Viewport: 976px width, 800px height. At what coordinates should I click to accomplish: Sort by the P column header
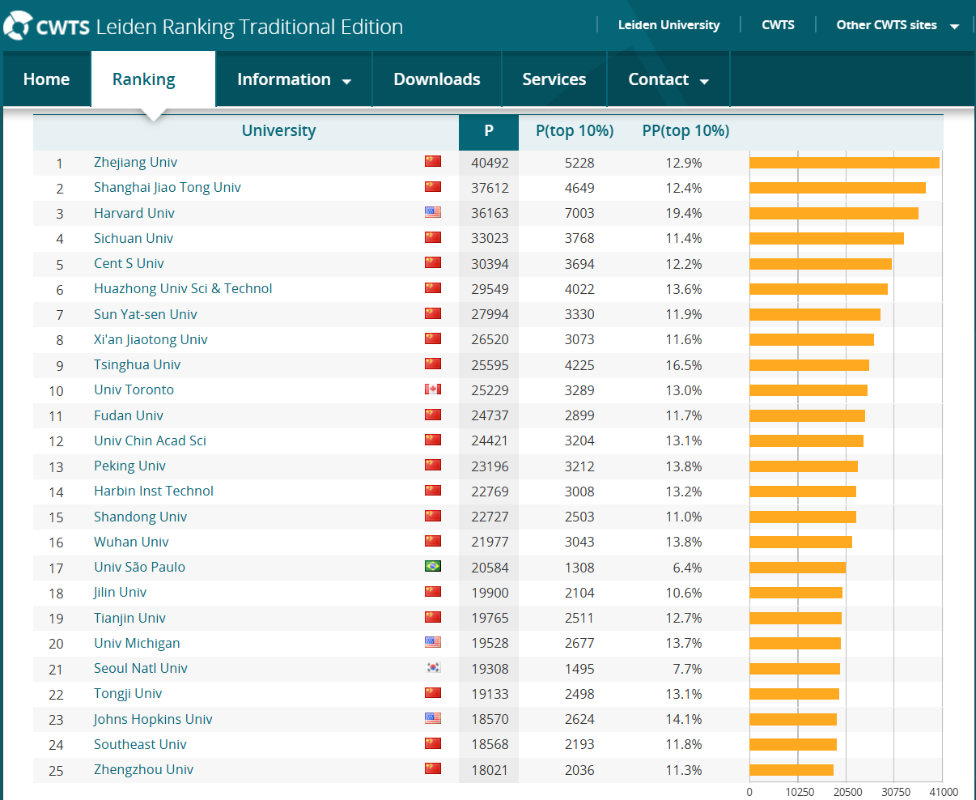[x=488, y=131]
